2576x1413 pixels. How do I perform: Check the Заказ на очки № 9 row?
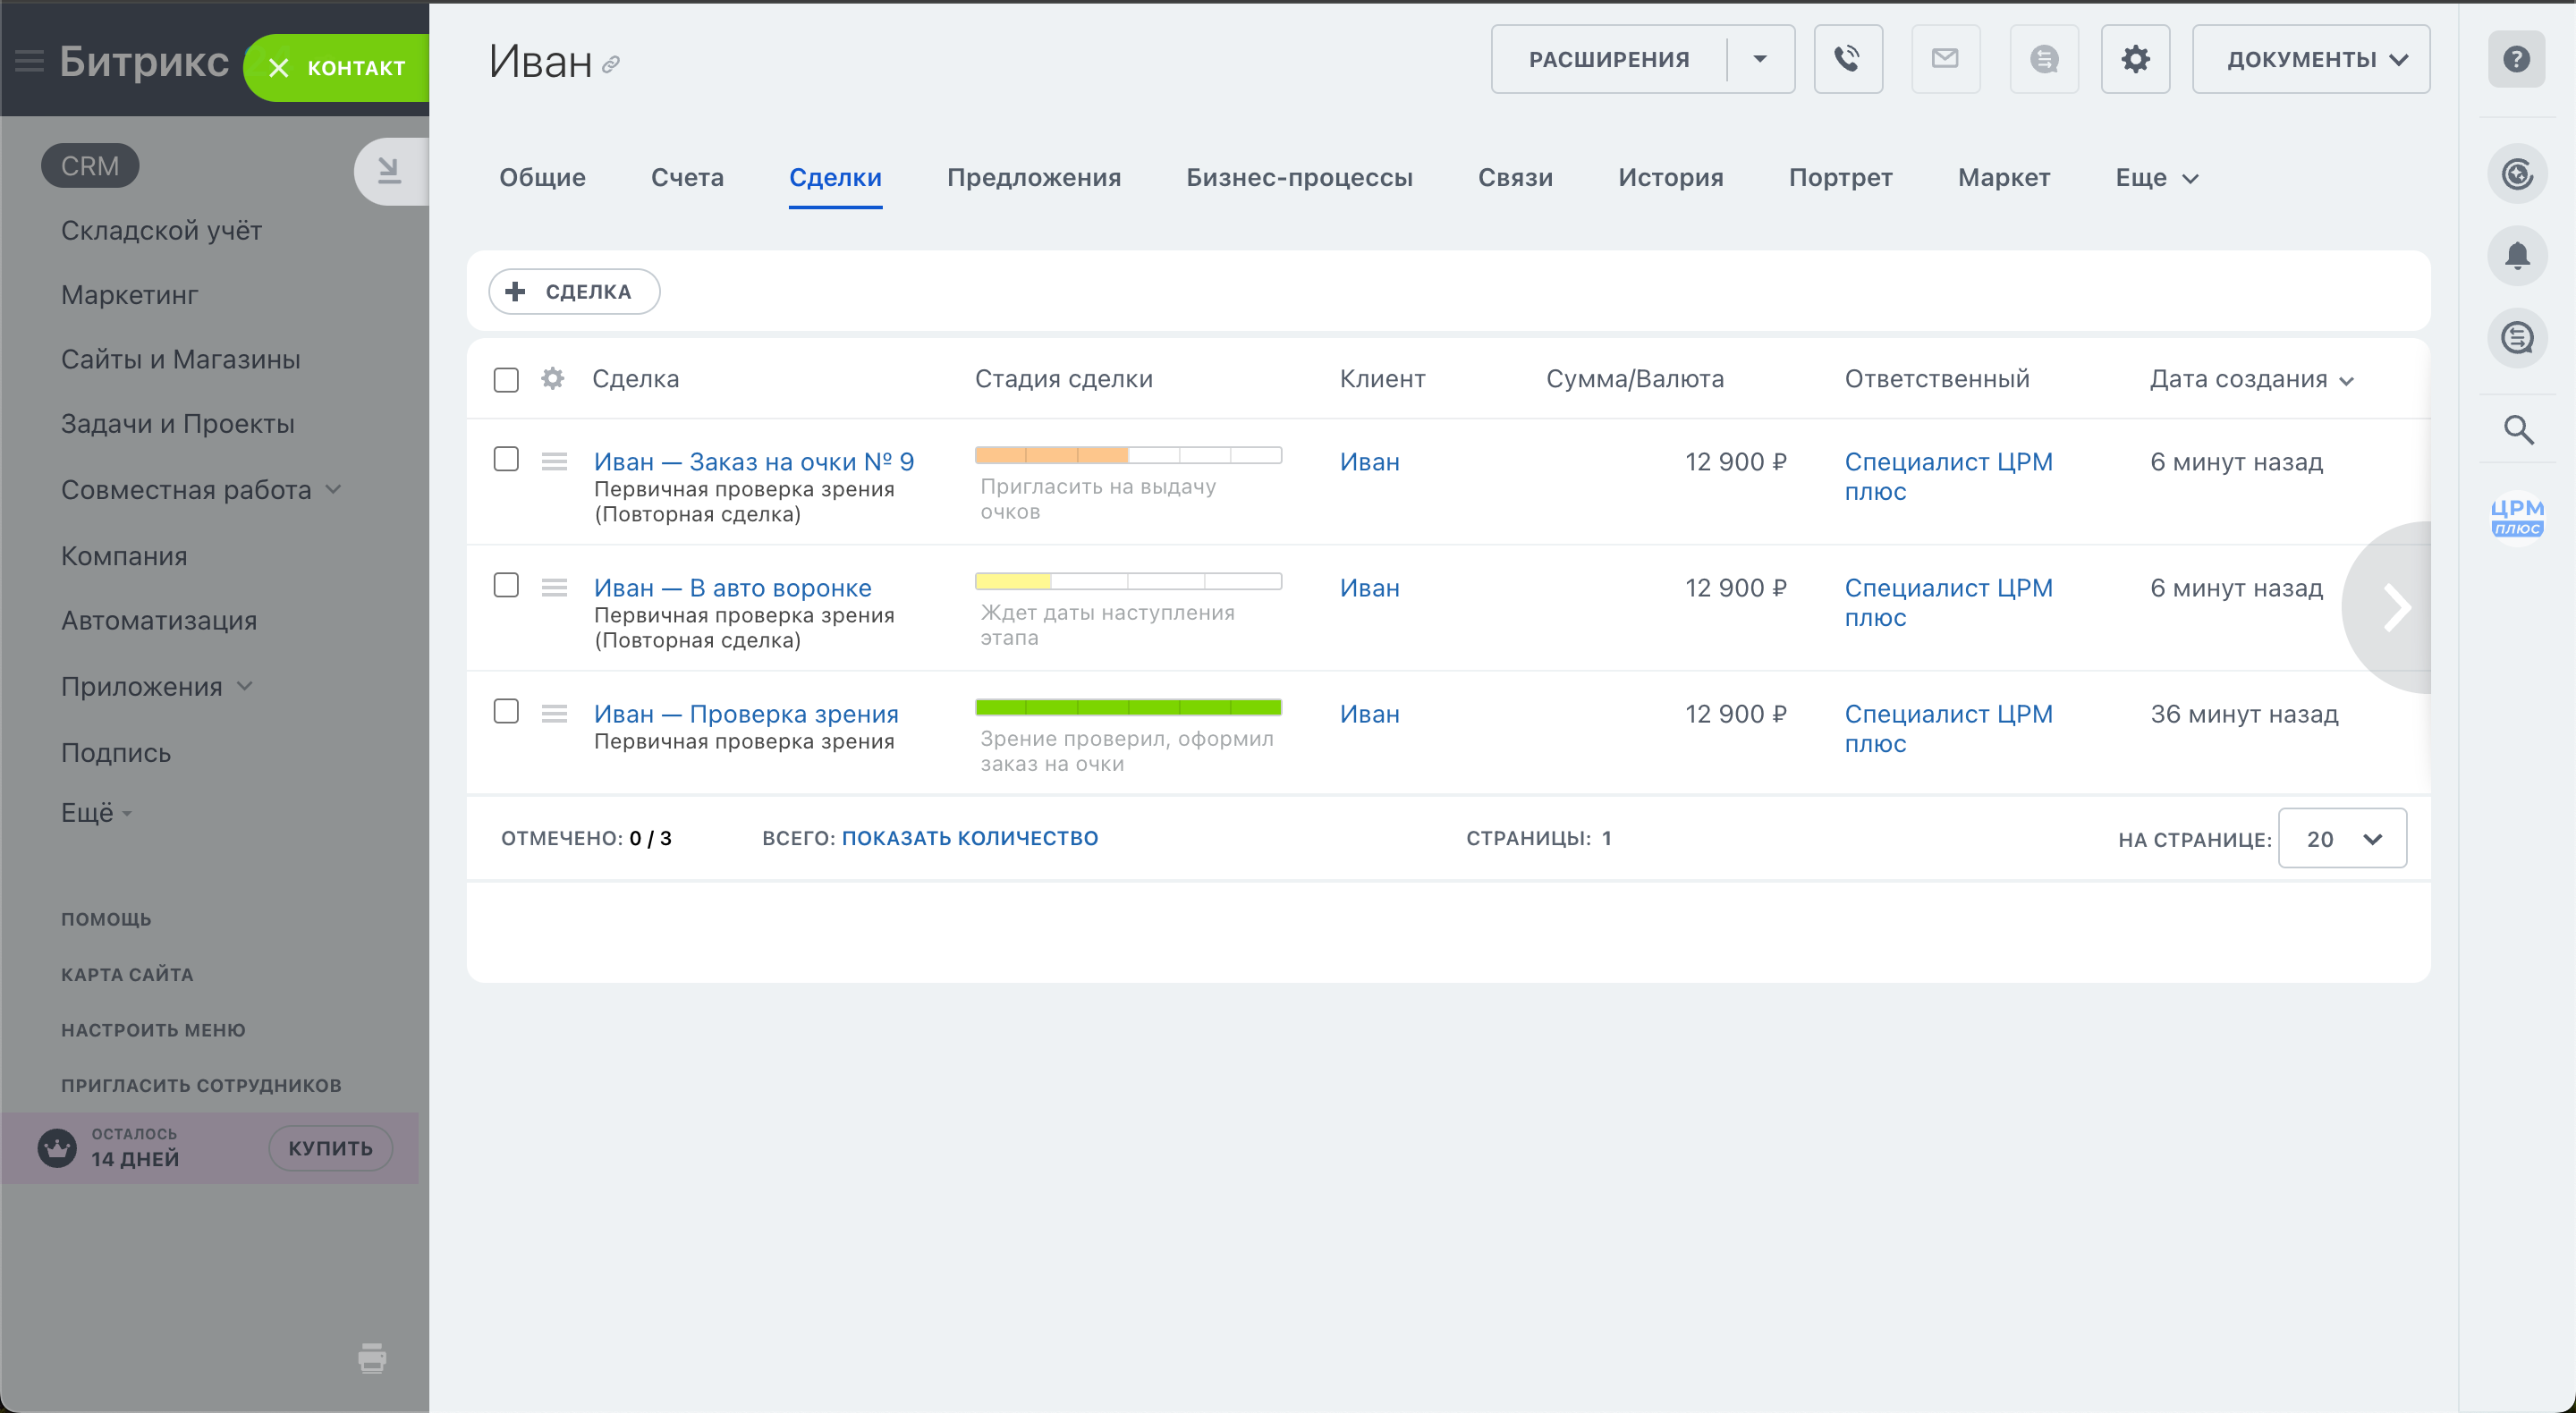(506, 459)
